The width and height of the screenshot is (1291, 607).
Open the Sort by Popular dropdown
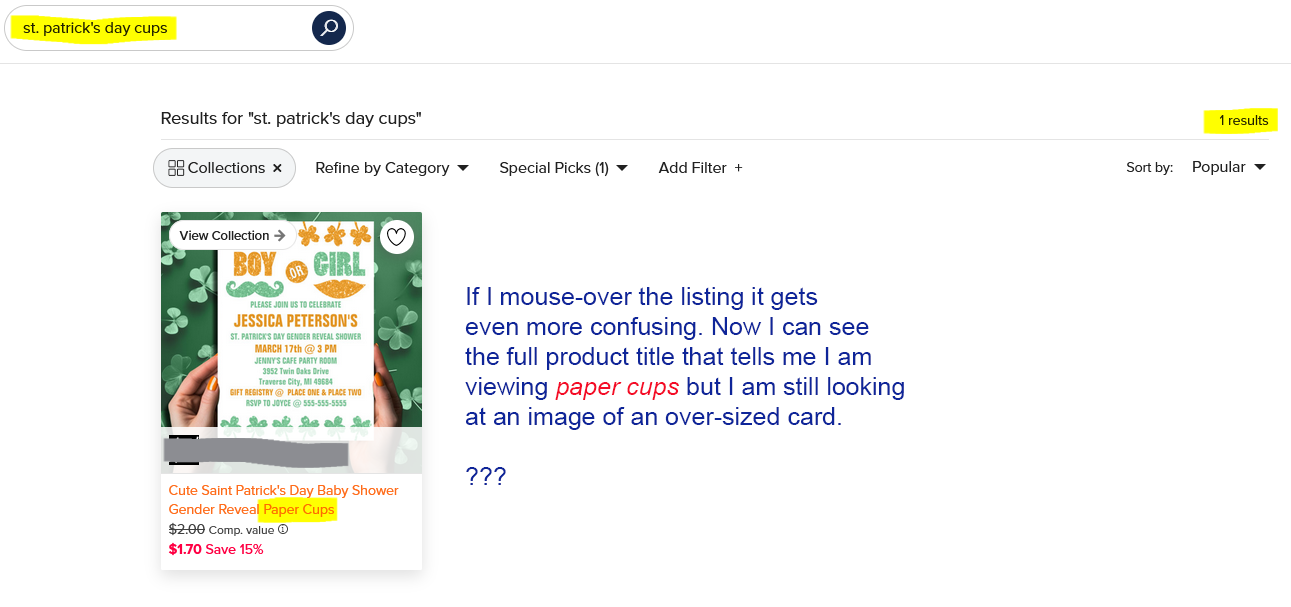(1228, 167)
